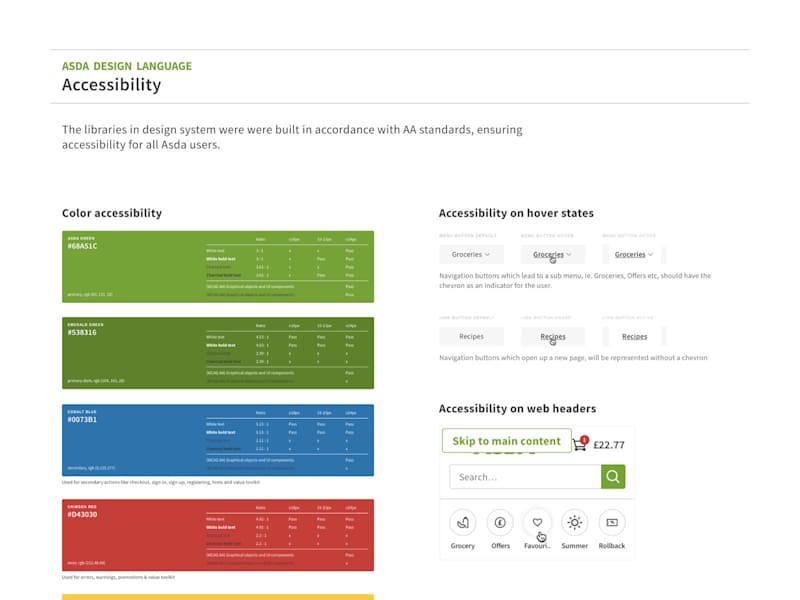Viewport: 800px width, 600px height.
Task: Click the Skip to main content button
Action: pyautogui.click(x=506, y=441)
